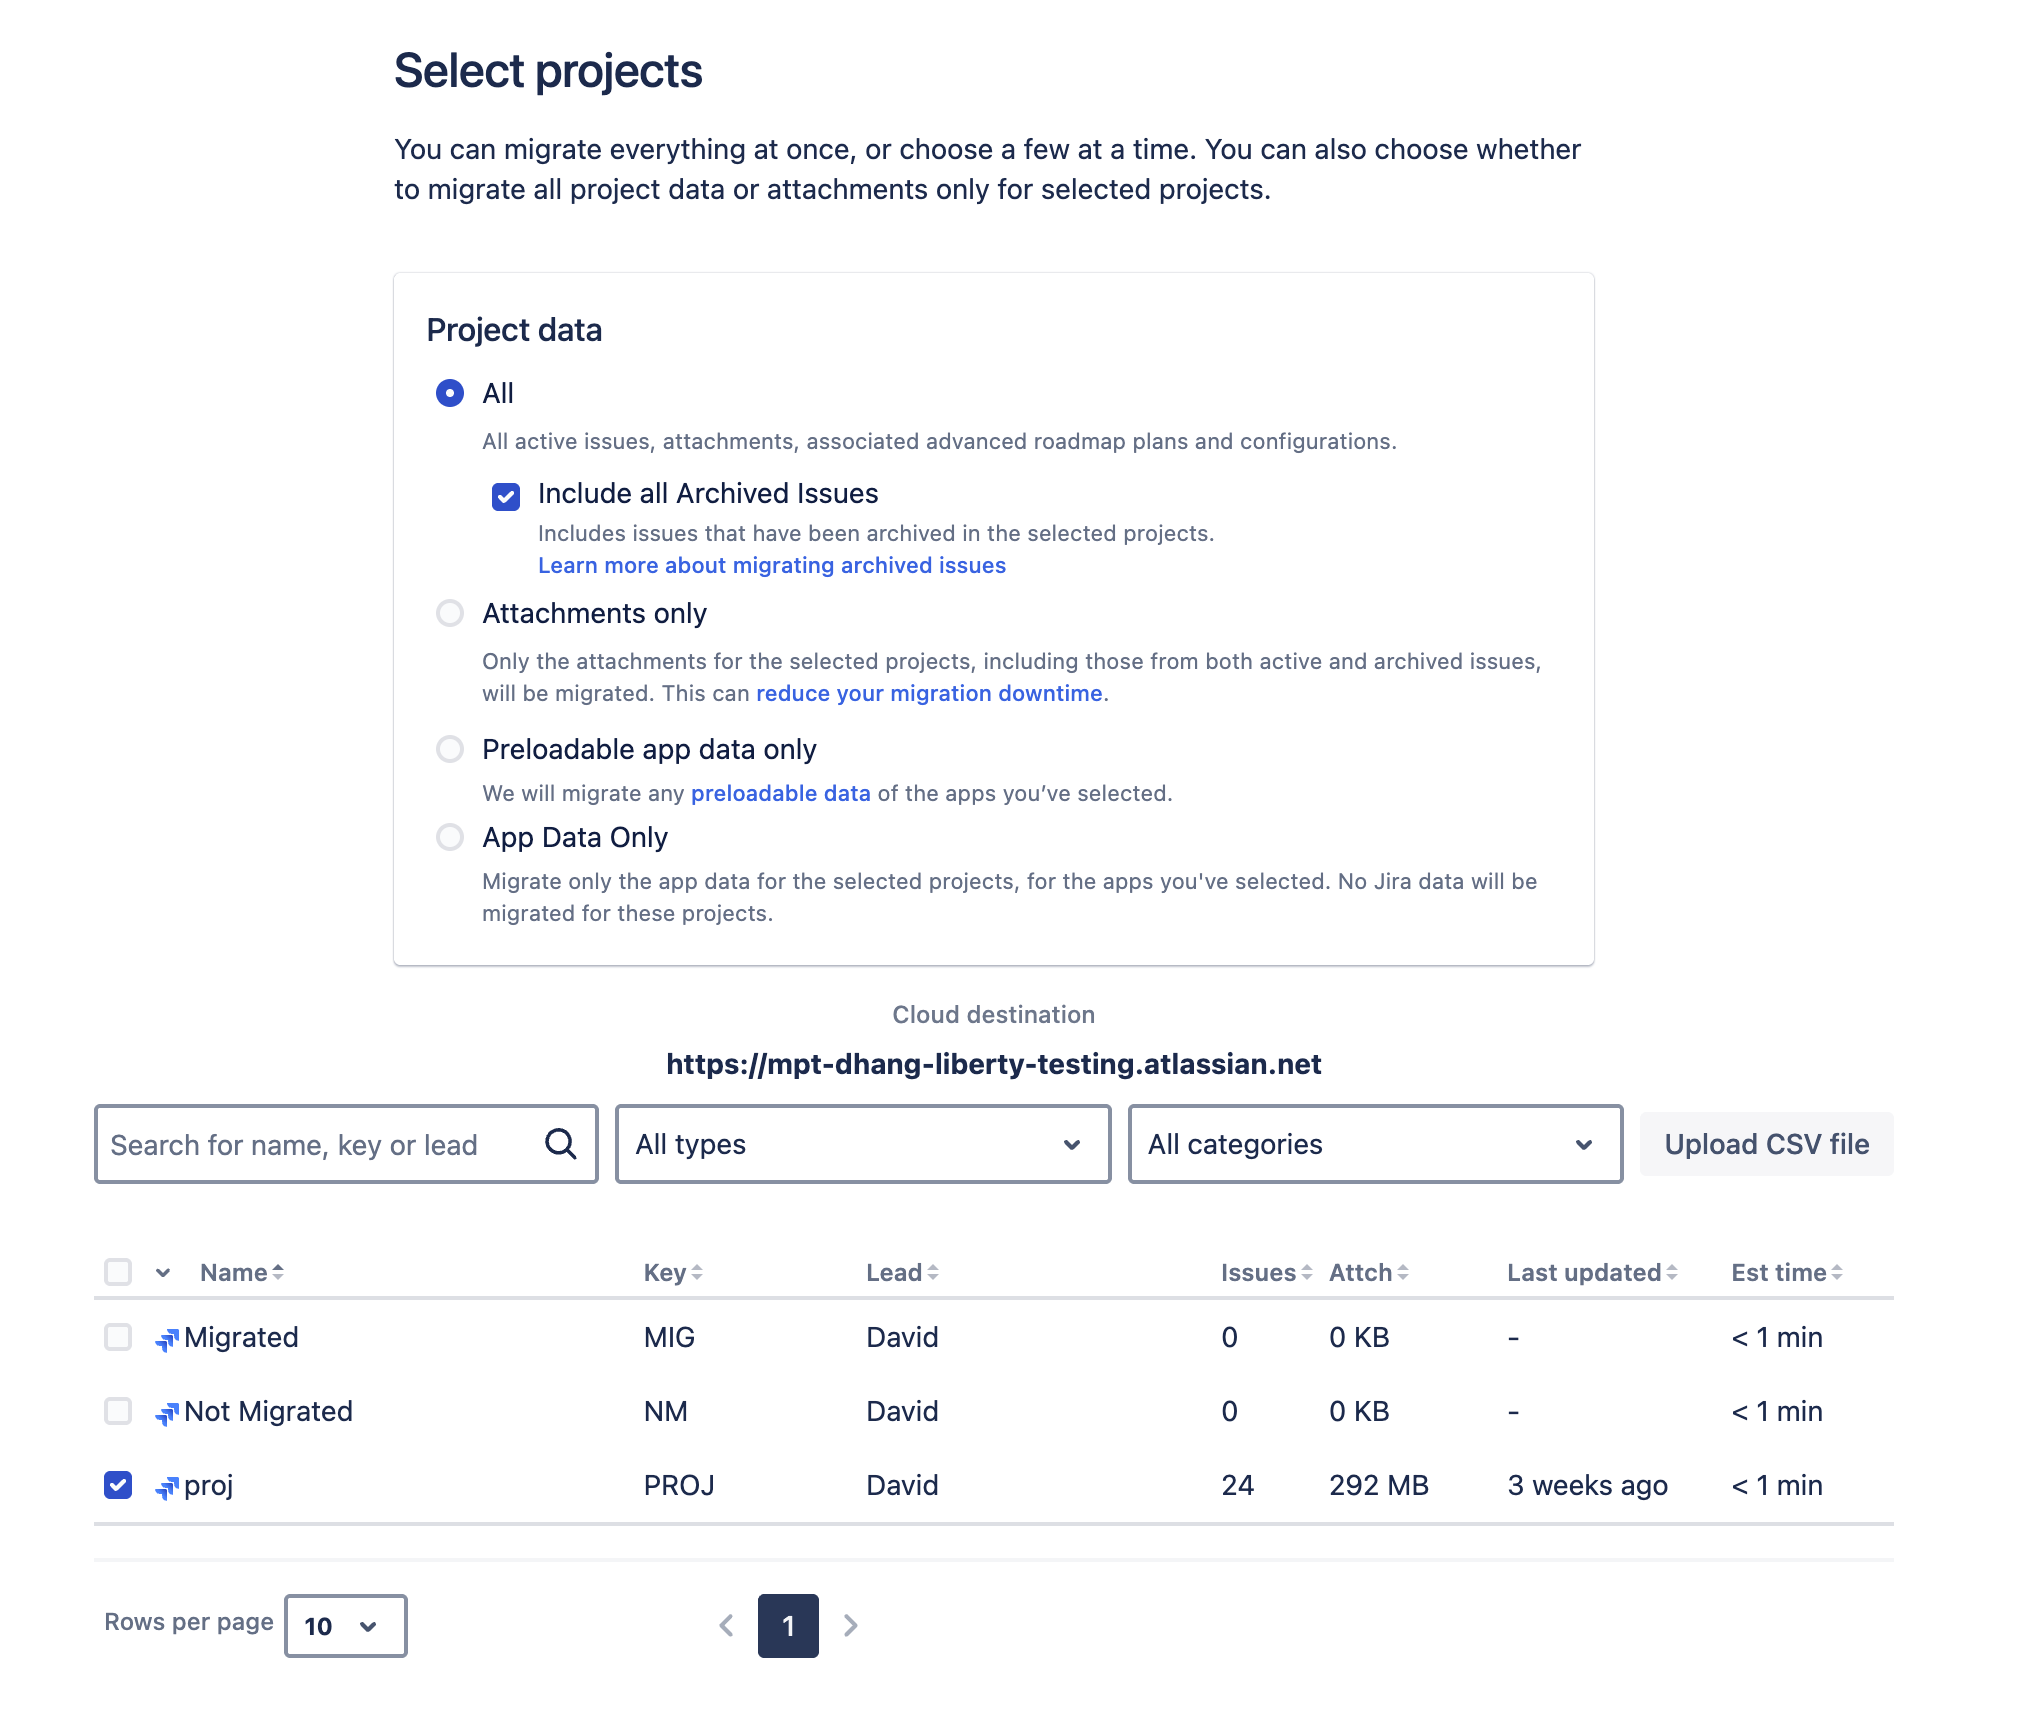The height and width of the screenshot is (1715, 2029).
Task: Toggle the select-all checkbox in table header
Action: click(x=118, y=1271)
